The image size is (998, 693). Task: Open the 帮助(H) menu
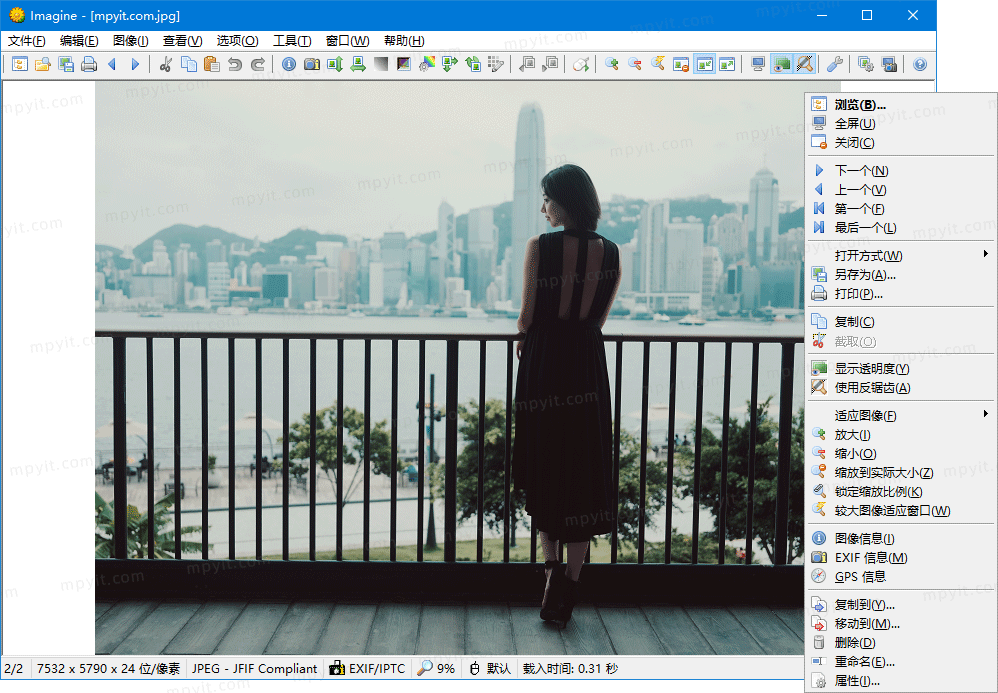click(404, 41)
